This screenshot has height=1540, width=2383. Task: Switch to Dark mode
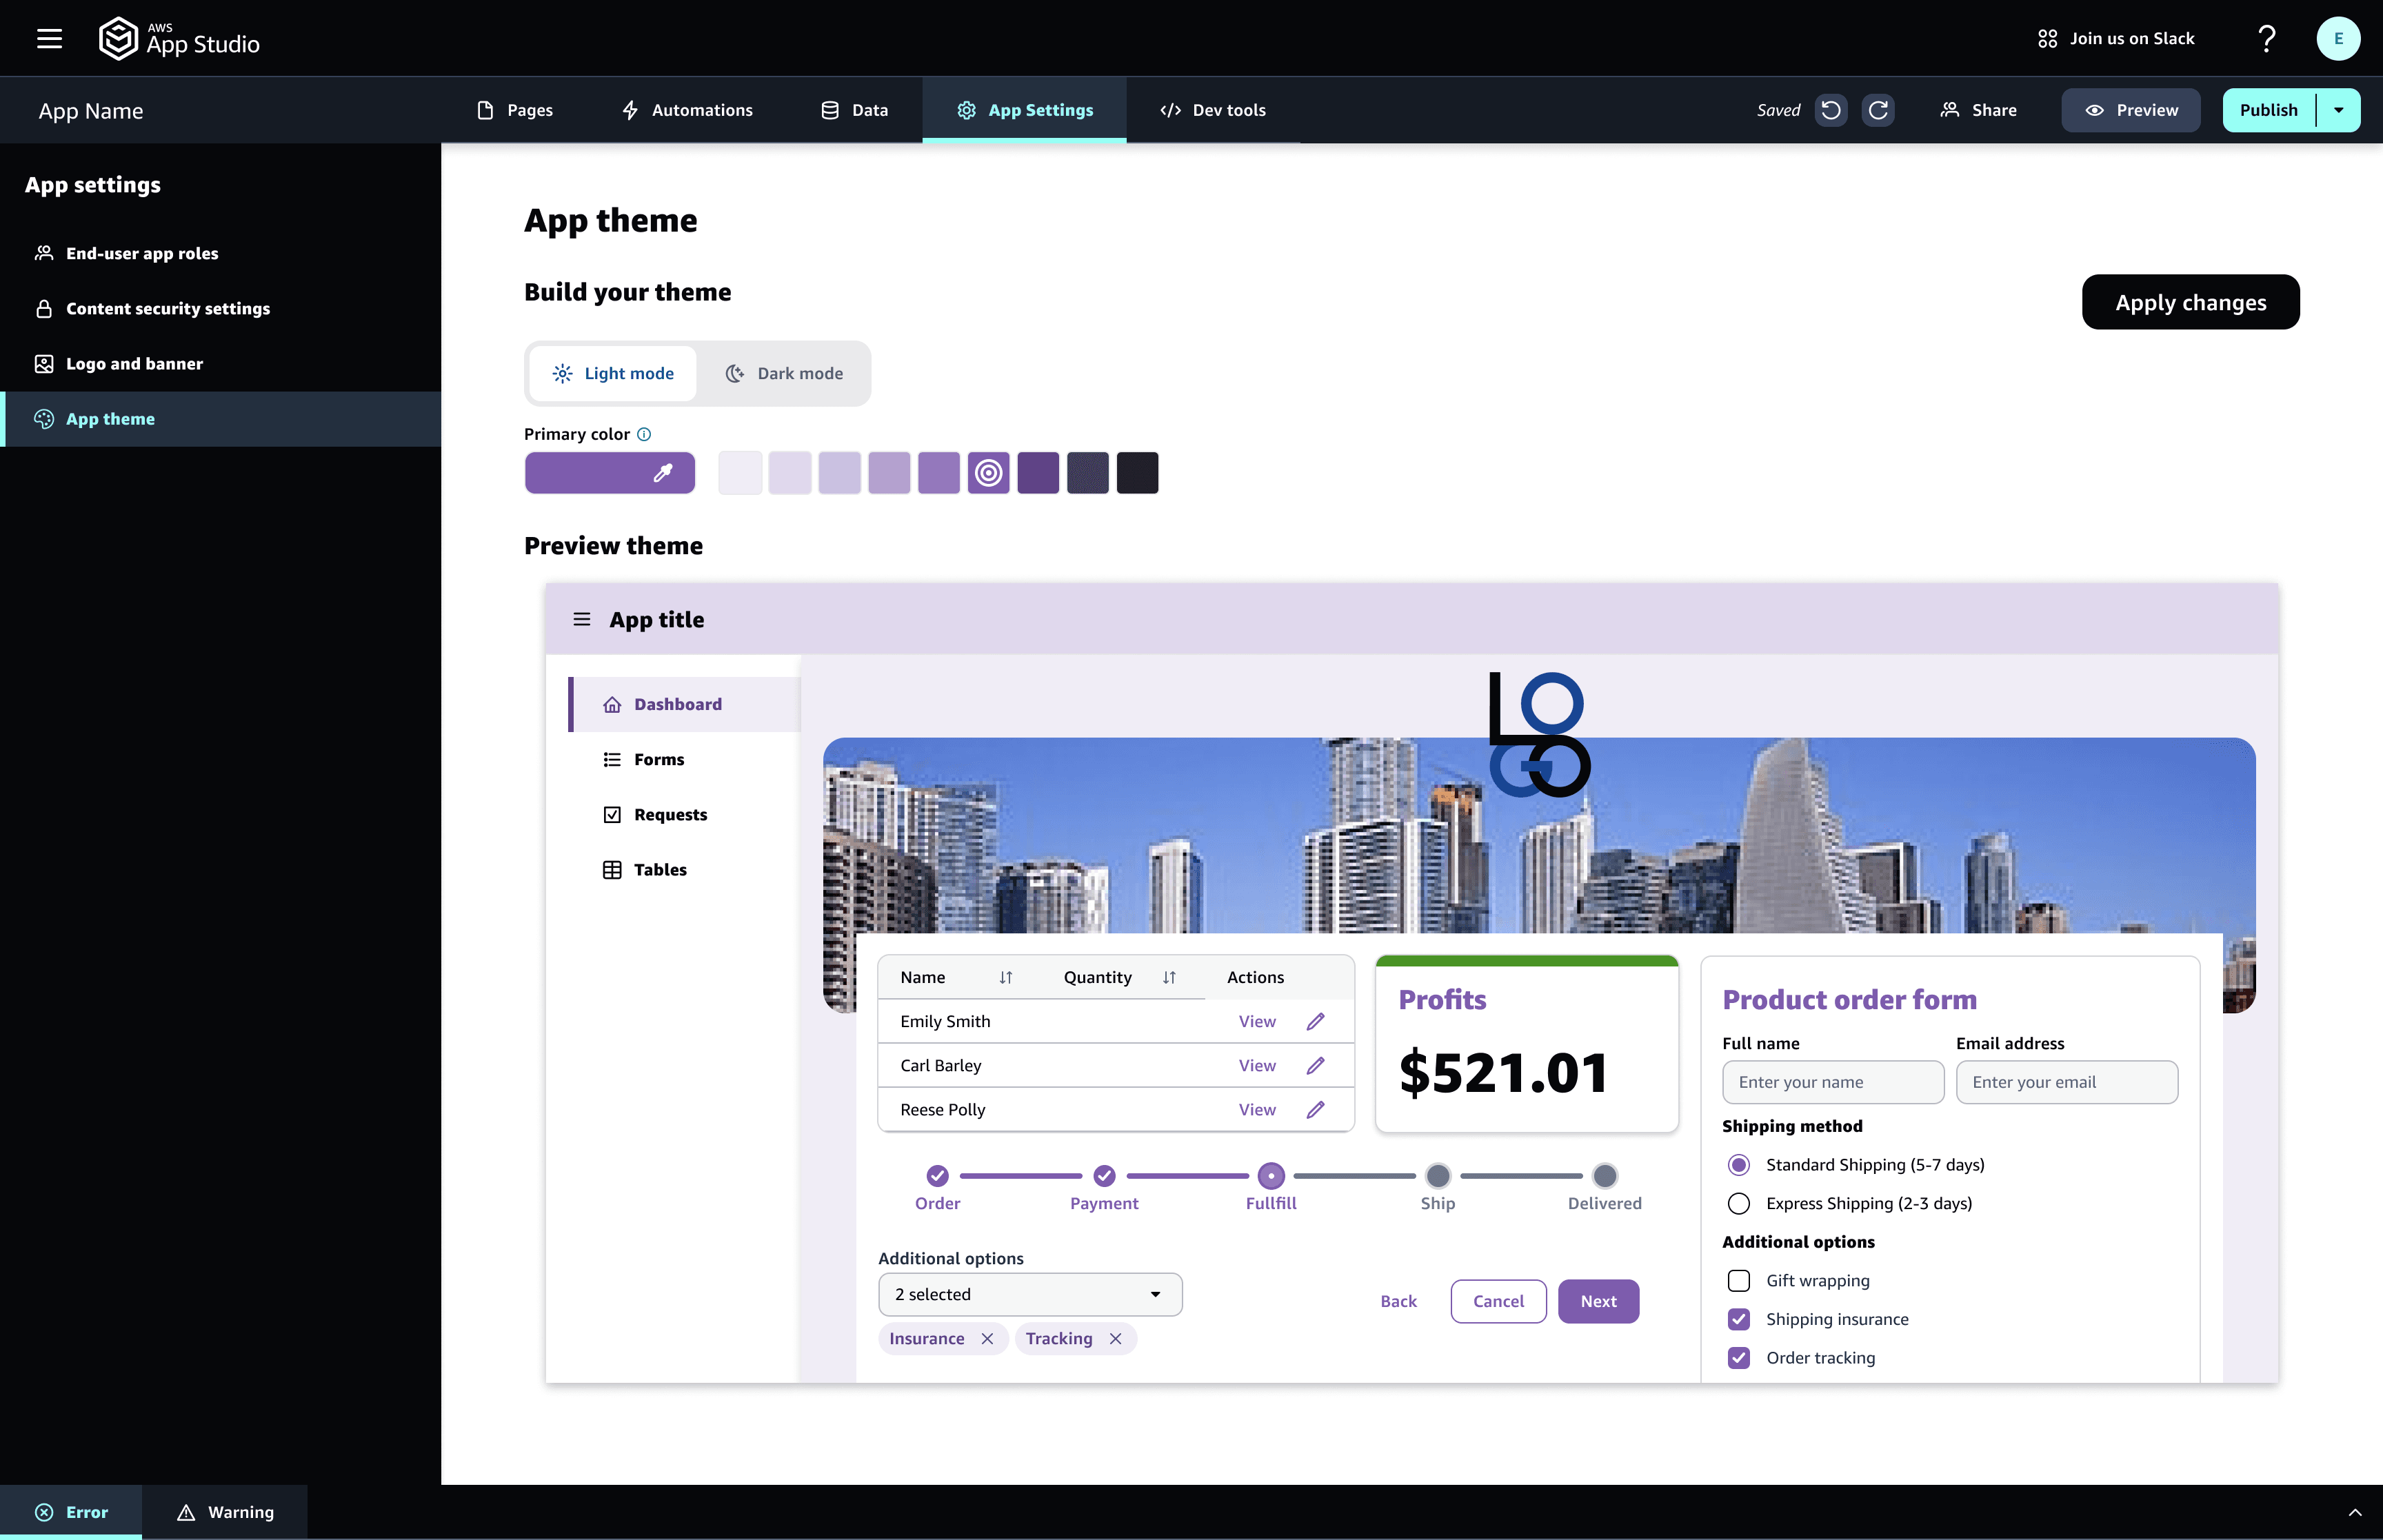pyautogui.click(x=784, y=373)
